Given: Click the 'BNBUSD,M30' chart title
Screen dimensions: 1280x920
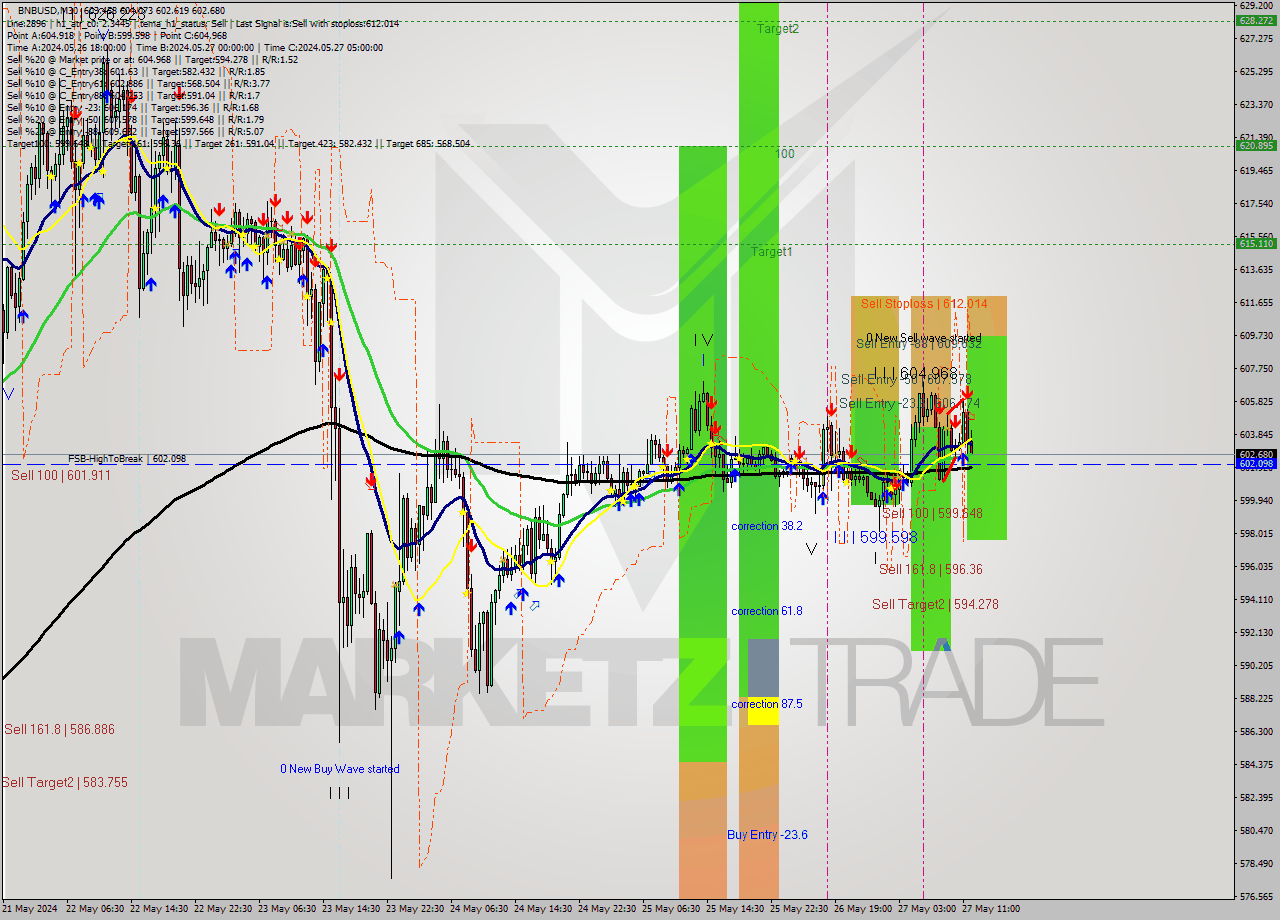Looking at the screenshot, I should click(47, 10).
